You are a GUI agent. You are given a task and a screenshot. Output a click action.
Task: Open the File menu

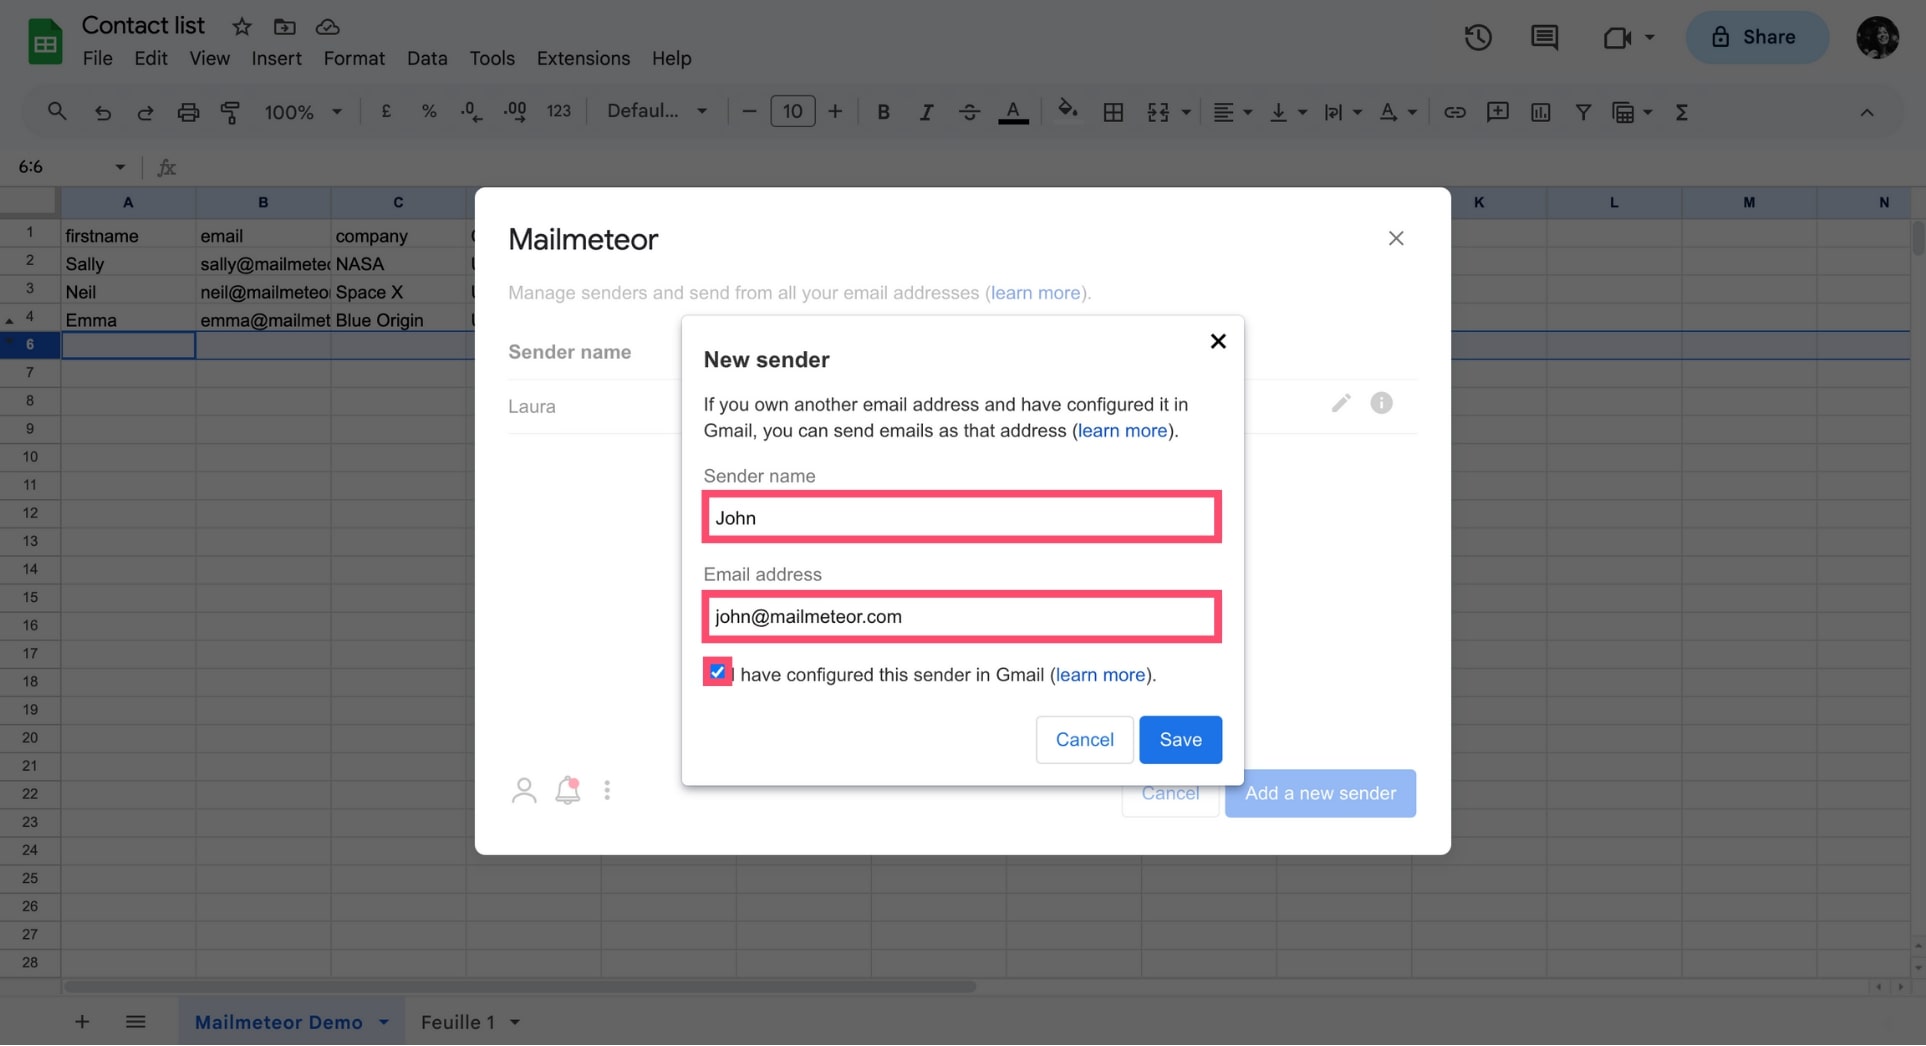click(97, 58)
